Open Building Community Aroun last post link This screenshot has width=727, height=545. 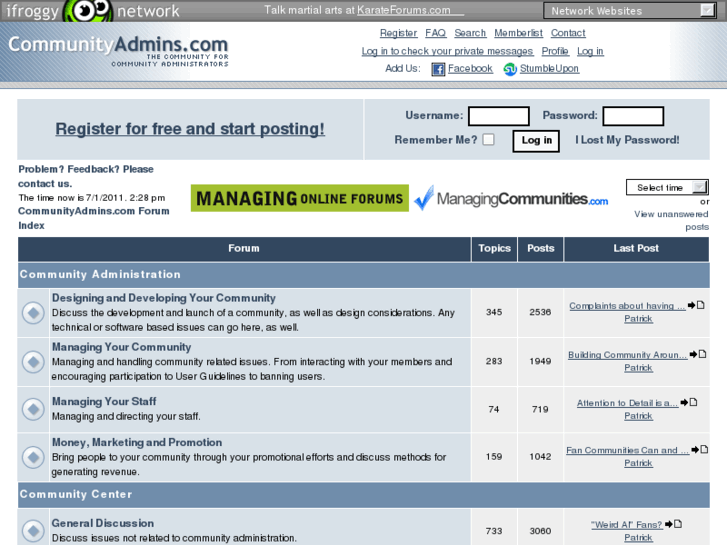[x=628, y=355]
